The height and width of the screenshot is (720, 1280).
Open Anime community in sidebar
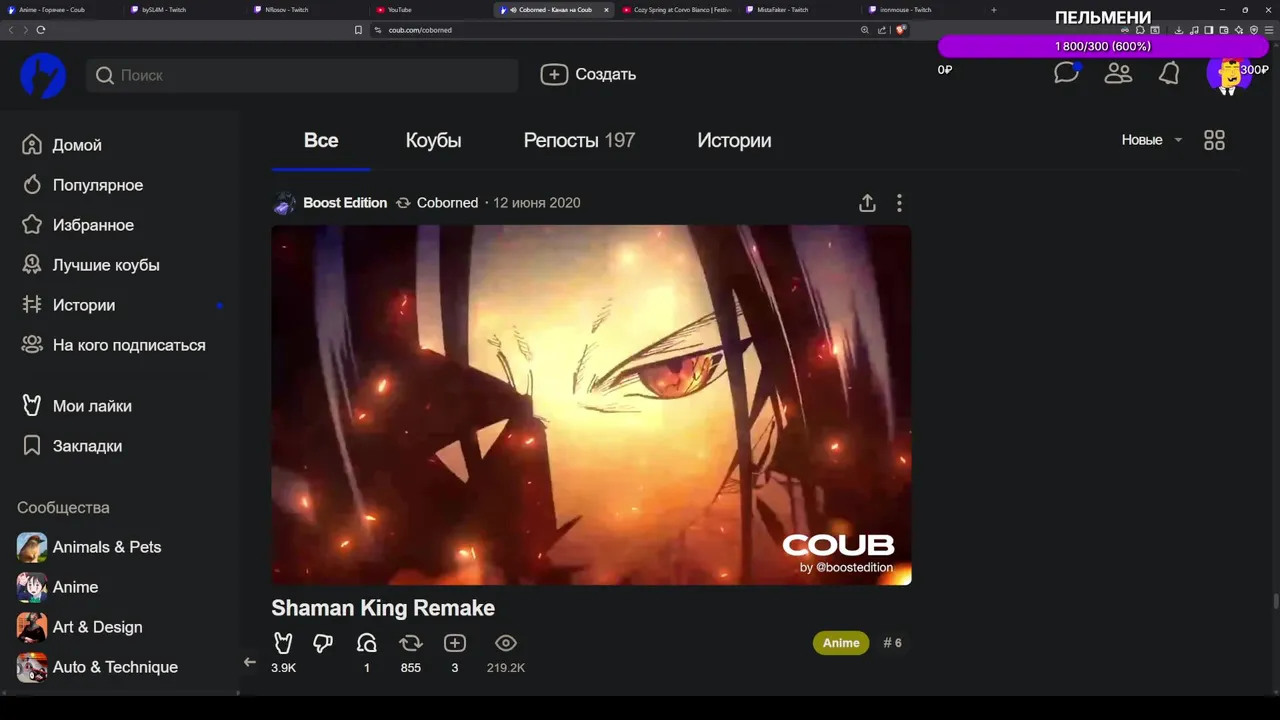(x=58, y=587)
